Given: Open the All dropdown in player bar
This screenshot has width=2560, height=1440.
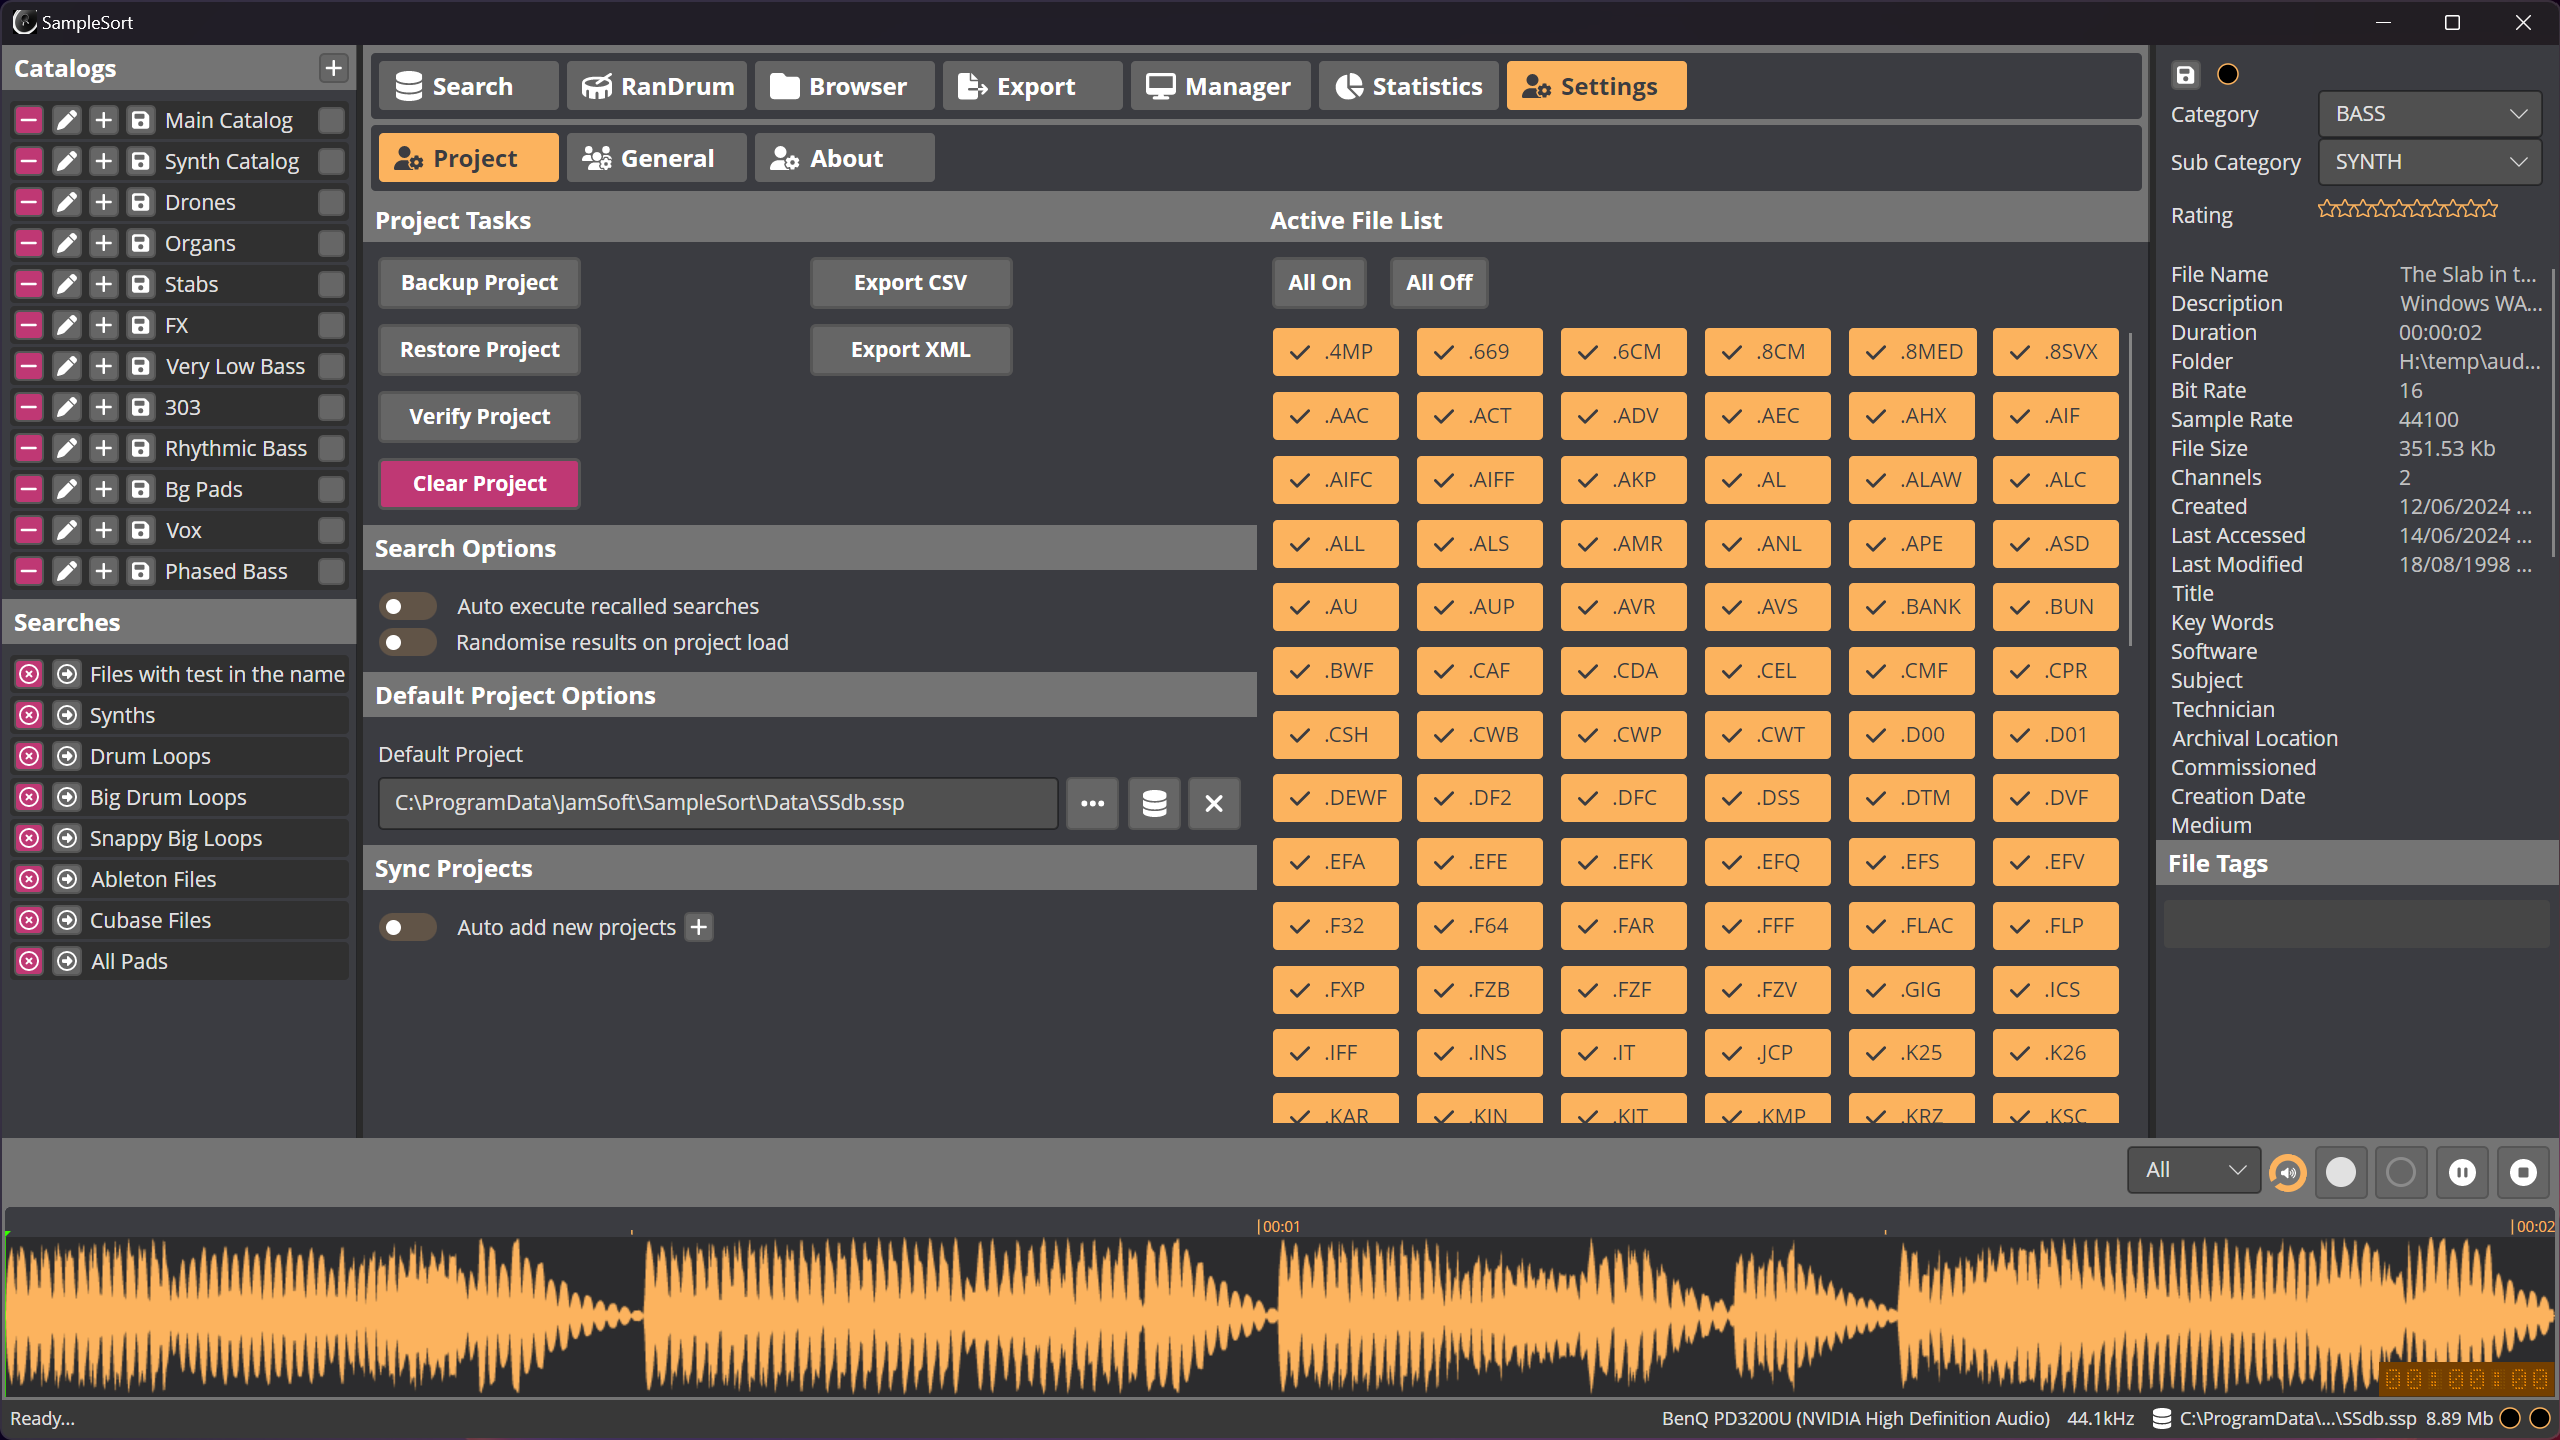Looking at the screenshot, I should point(2194,1170).
